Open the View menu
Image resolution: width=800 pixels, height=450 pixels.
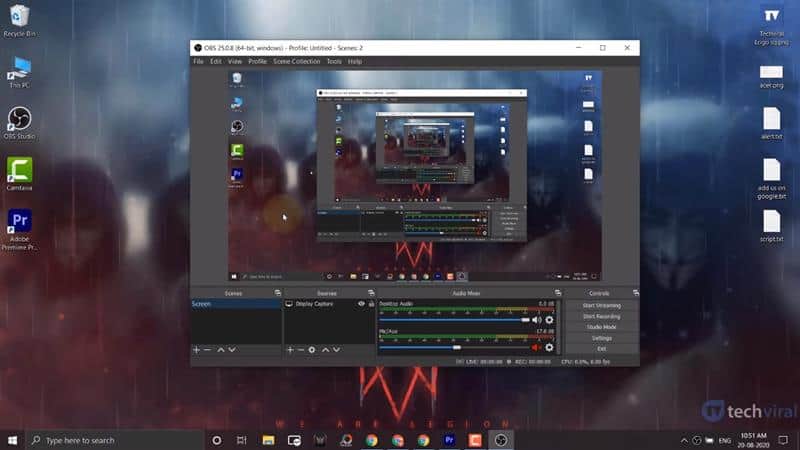click(235, 61)
